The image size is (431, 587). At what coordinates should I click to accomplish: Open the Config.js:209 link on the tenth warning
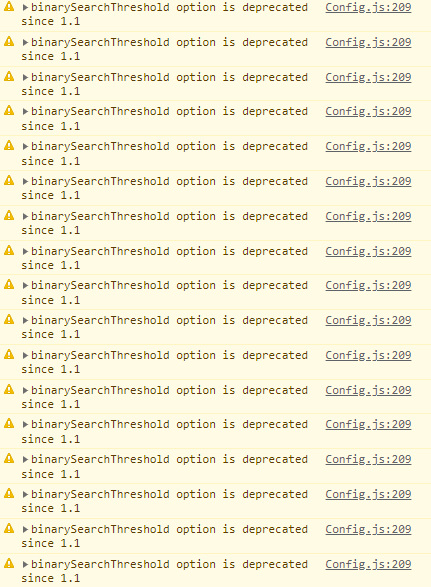[368, 320]
